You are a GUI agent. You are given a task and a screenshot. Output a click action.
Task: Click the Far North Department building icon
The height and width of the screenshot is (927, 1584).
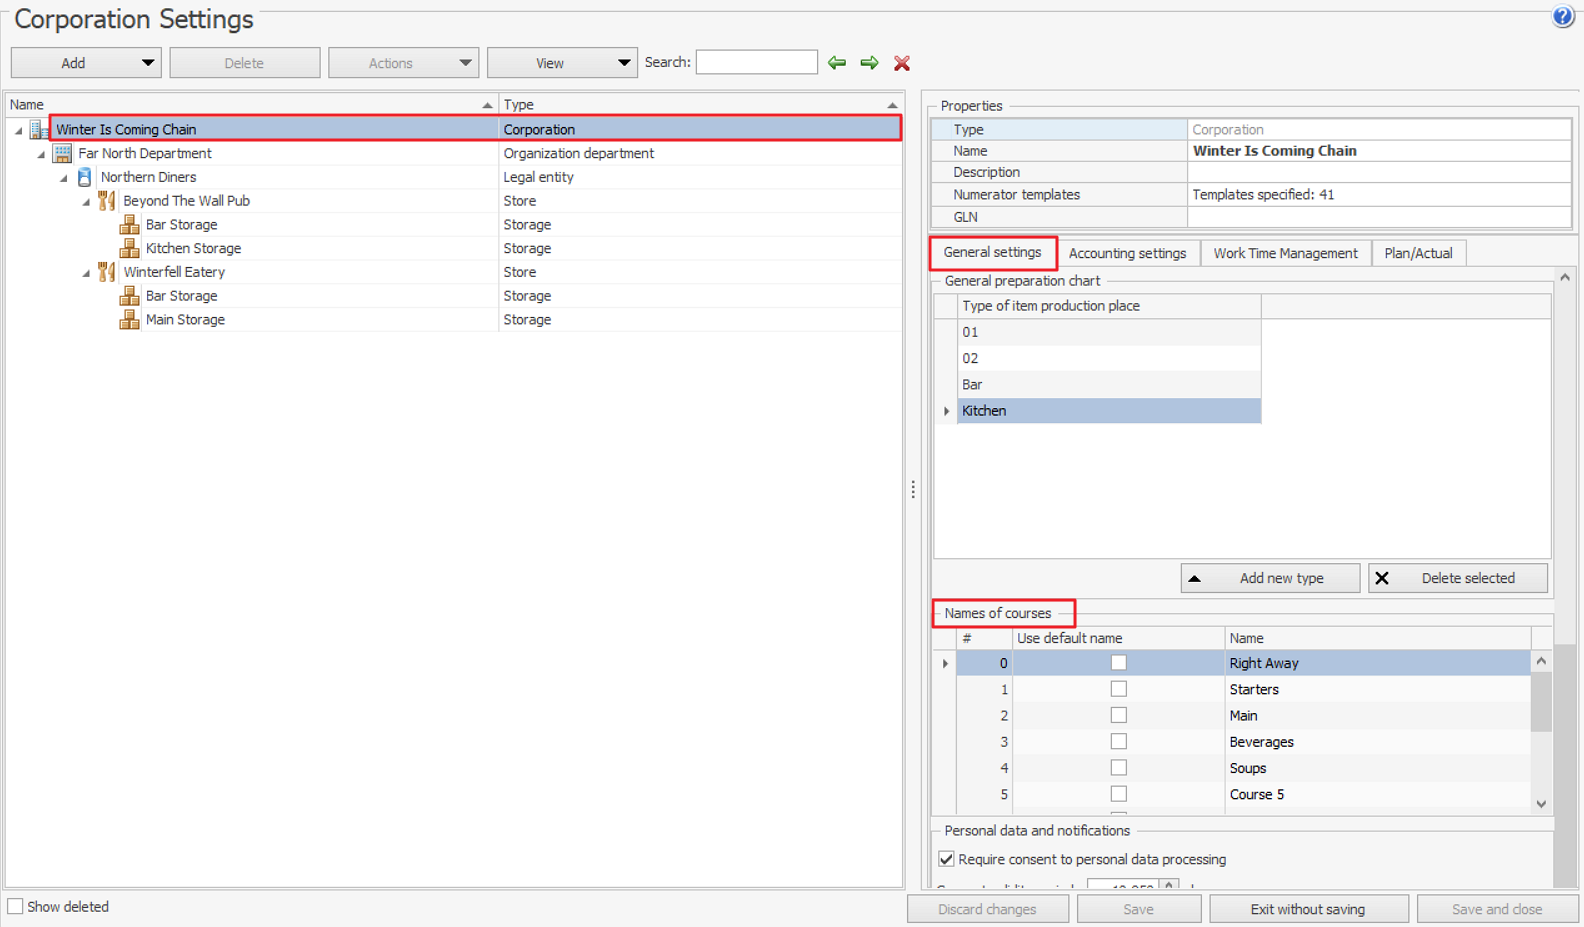(x=62, y=154)
